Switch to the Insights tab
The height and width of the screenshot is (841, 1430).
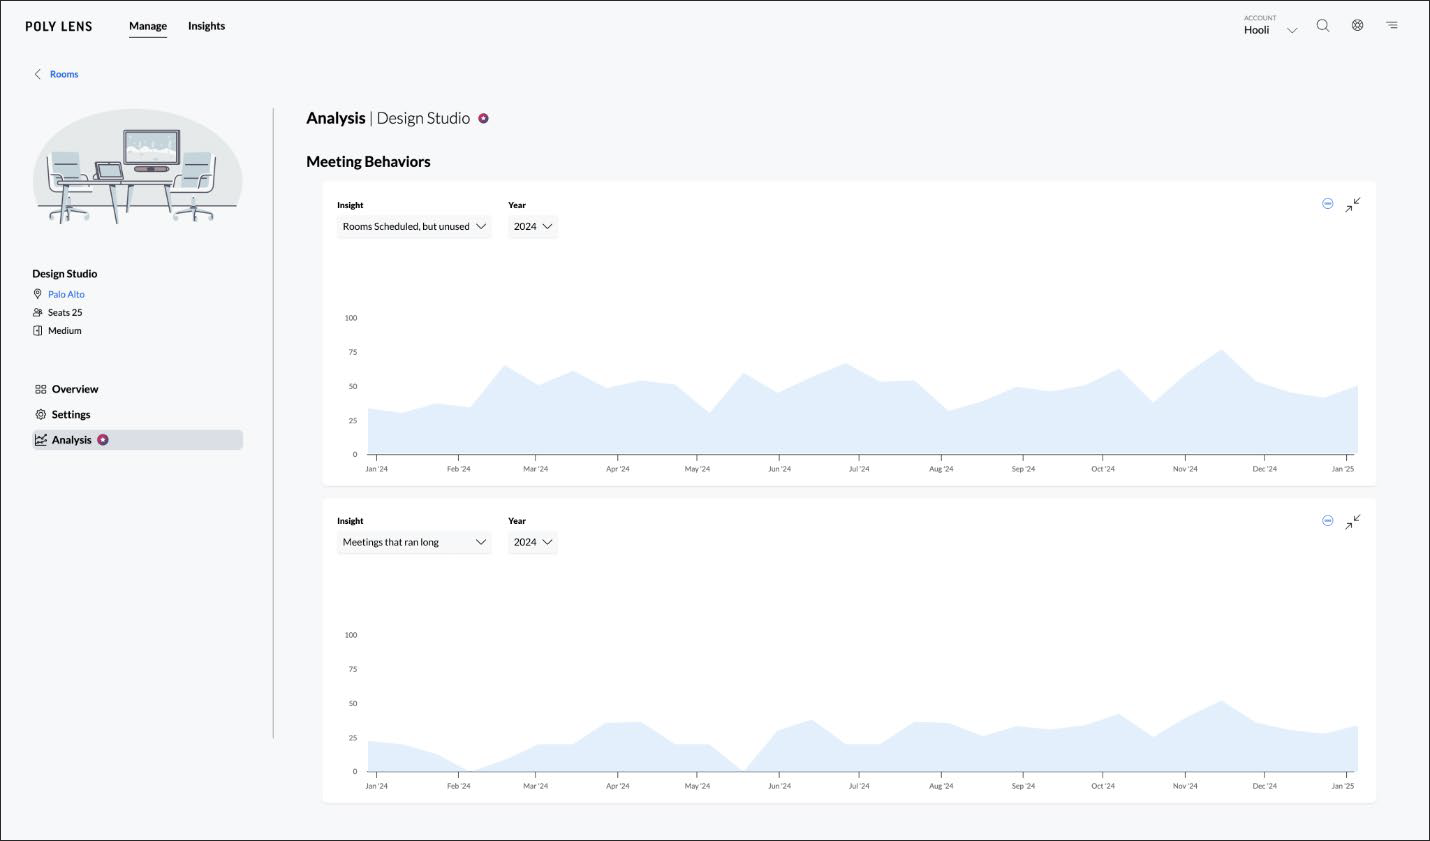click(206, 26)
